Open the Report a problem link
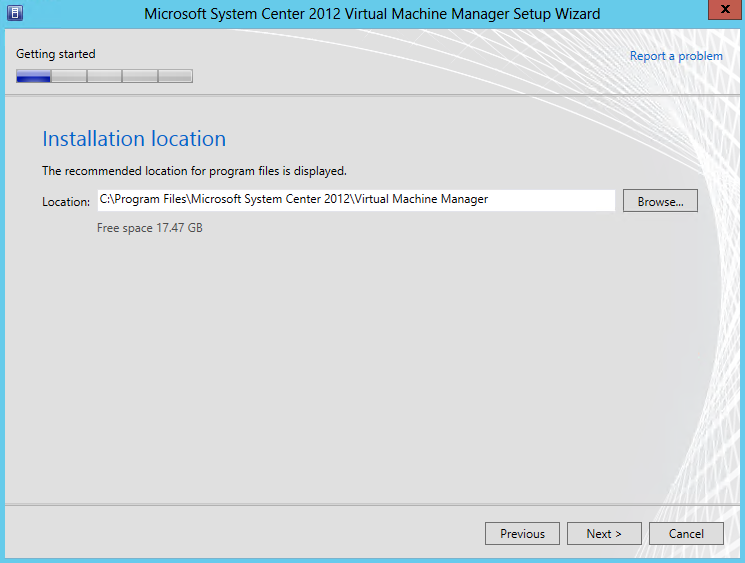Viewport: 745px width, 563px height. click(676, 56)
